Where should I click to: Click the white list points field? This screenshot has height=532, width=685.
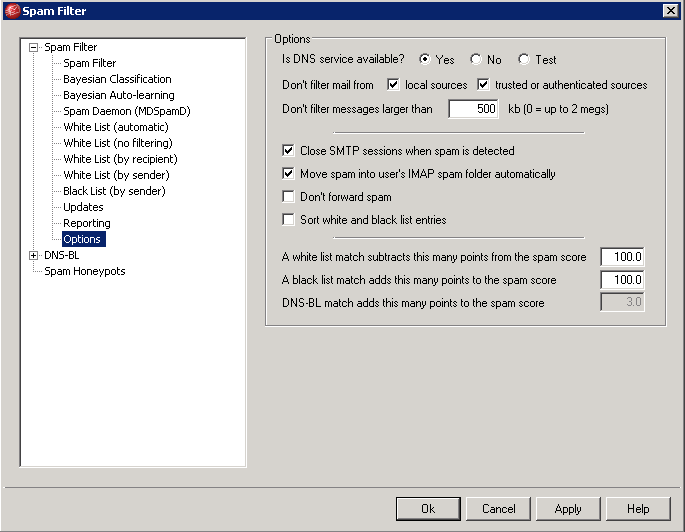click(x=622, y=257)
